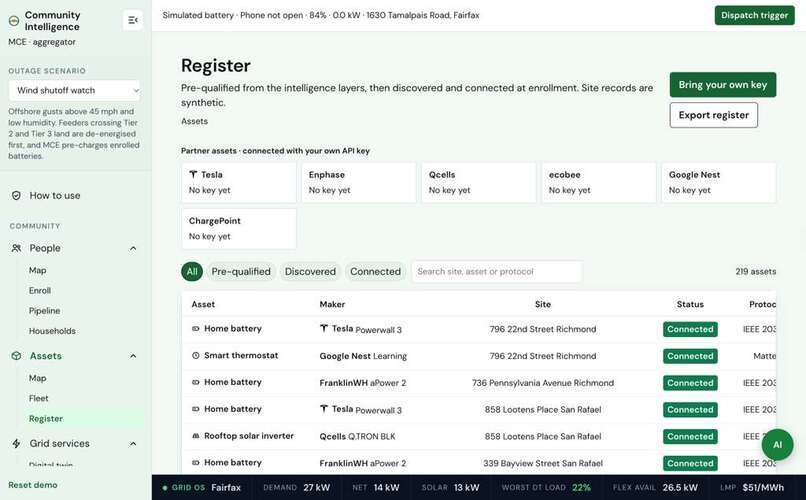Filter by Discovered assets
This screenshot has width=806, height=500.
[310, 271]
